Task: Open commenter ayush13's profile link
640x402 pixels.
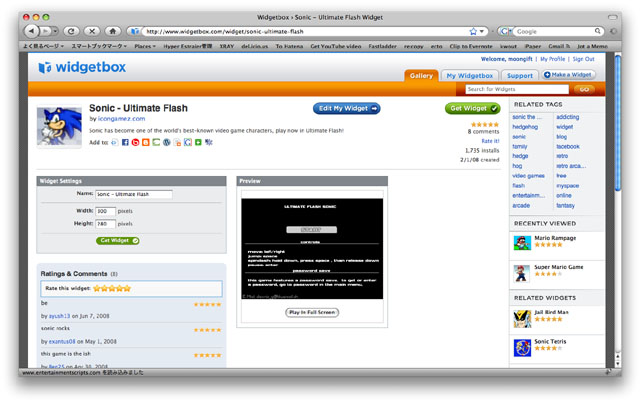Action: coord(59,316)
